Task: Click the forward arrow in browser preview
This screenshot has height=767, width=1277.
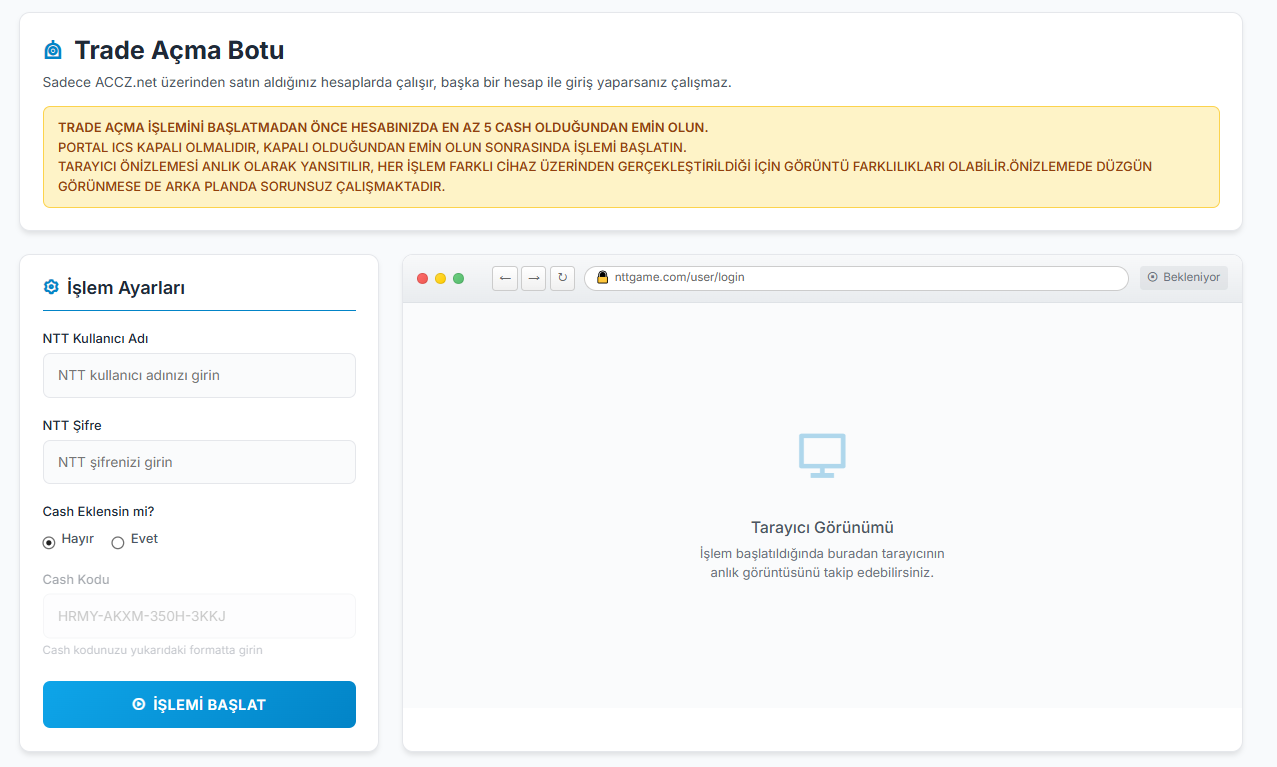Action: tap(534, 278)
